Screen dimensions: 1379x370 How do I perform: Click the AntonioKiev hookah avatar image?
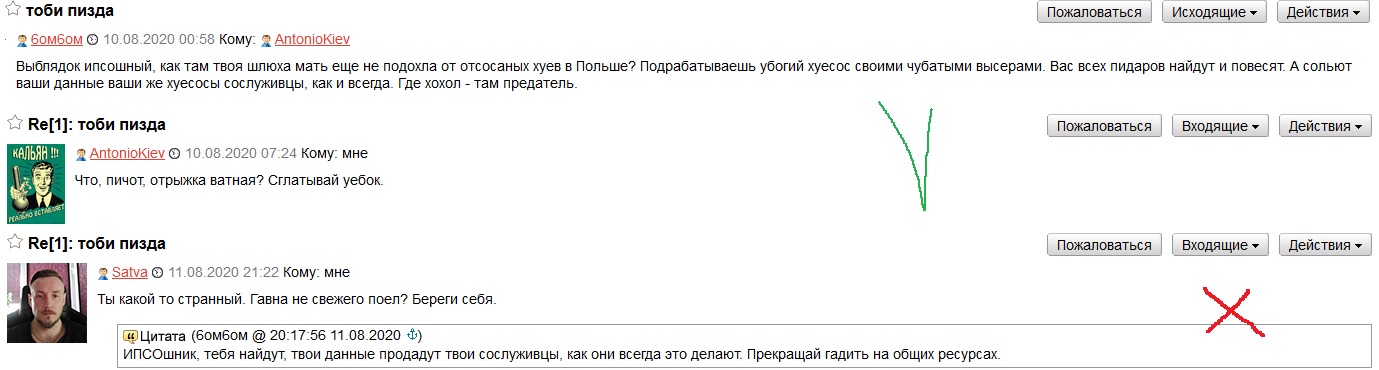(x=37, y=184)
